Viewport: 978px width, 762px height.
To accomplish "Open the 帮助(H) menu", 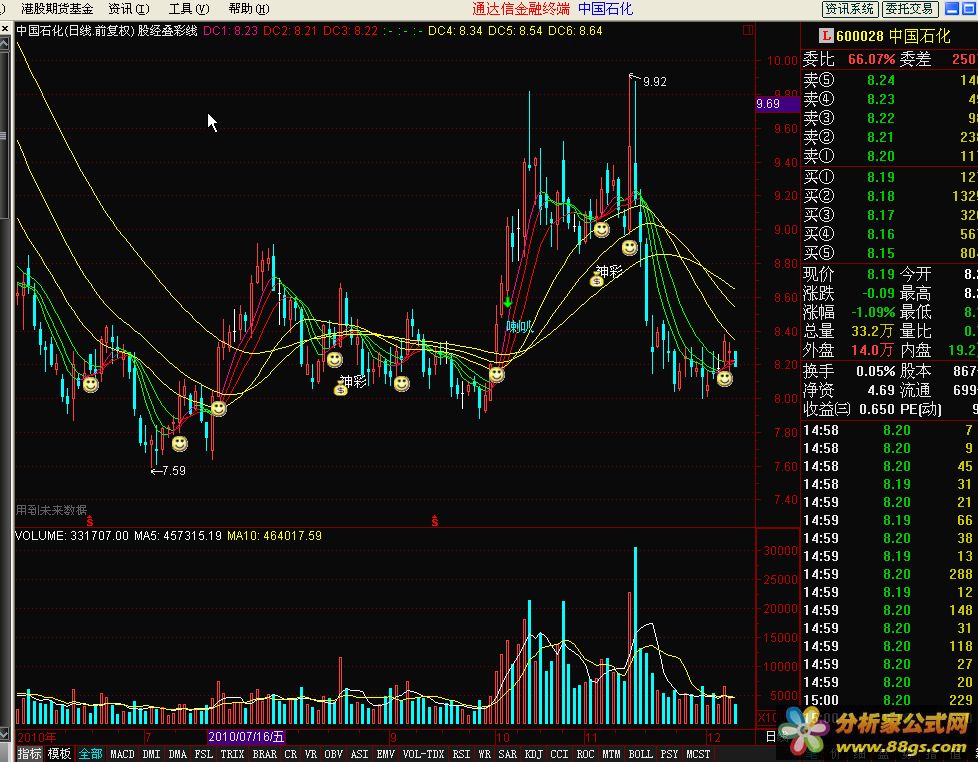I will coord(249,9).
